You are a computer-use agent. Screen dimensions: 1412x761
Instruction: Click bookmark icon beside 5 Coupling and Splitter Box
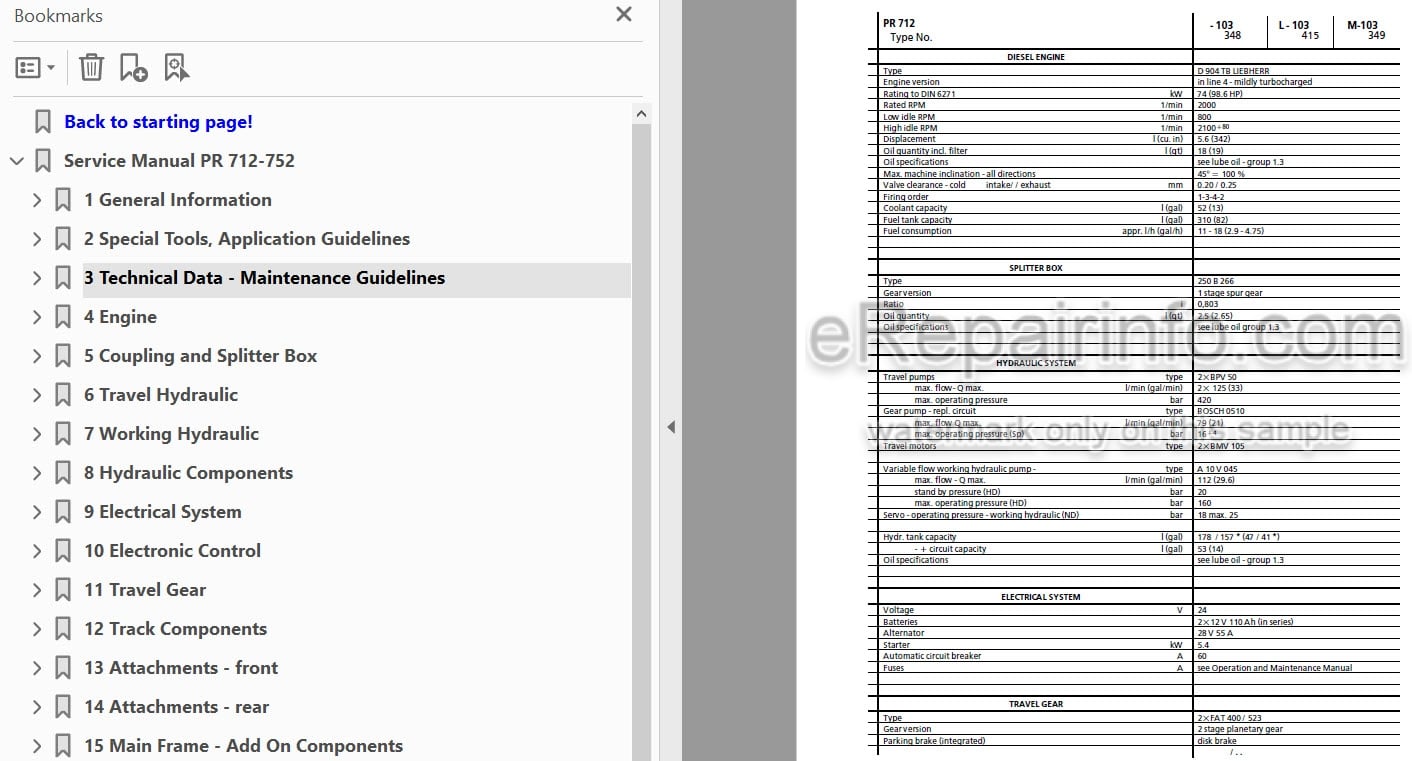pos(63,356)
